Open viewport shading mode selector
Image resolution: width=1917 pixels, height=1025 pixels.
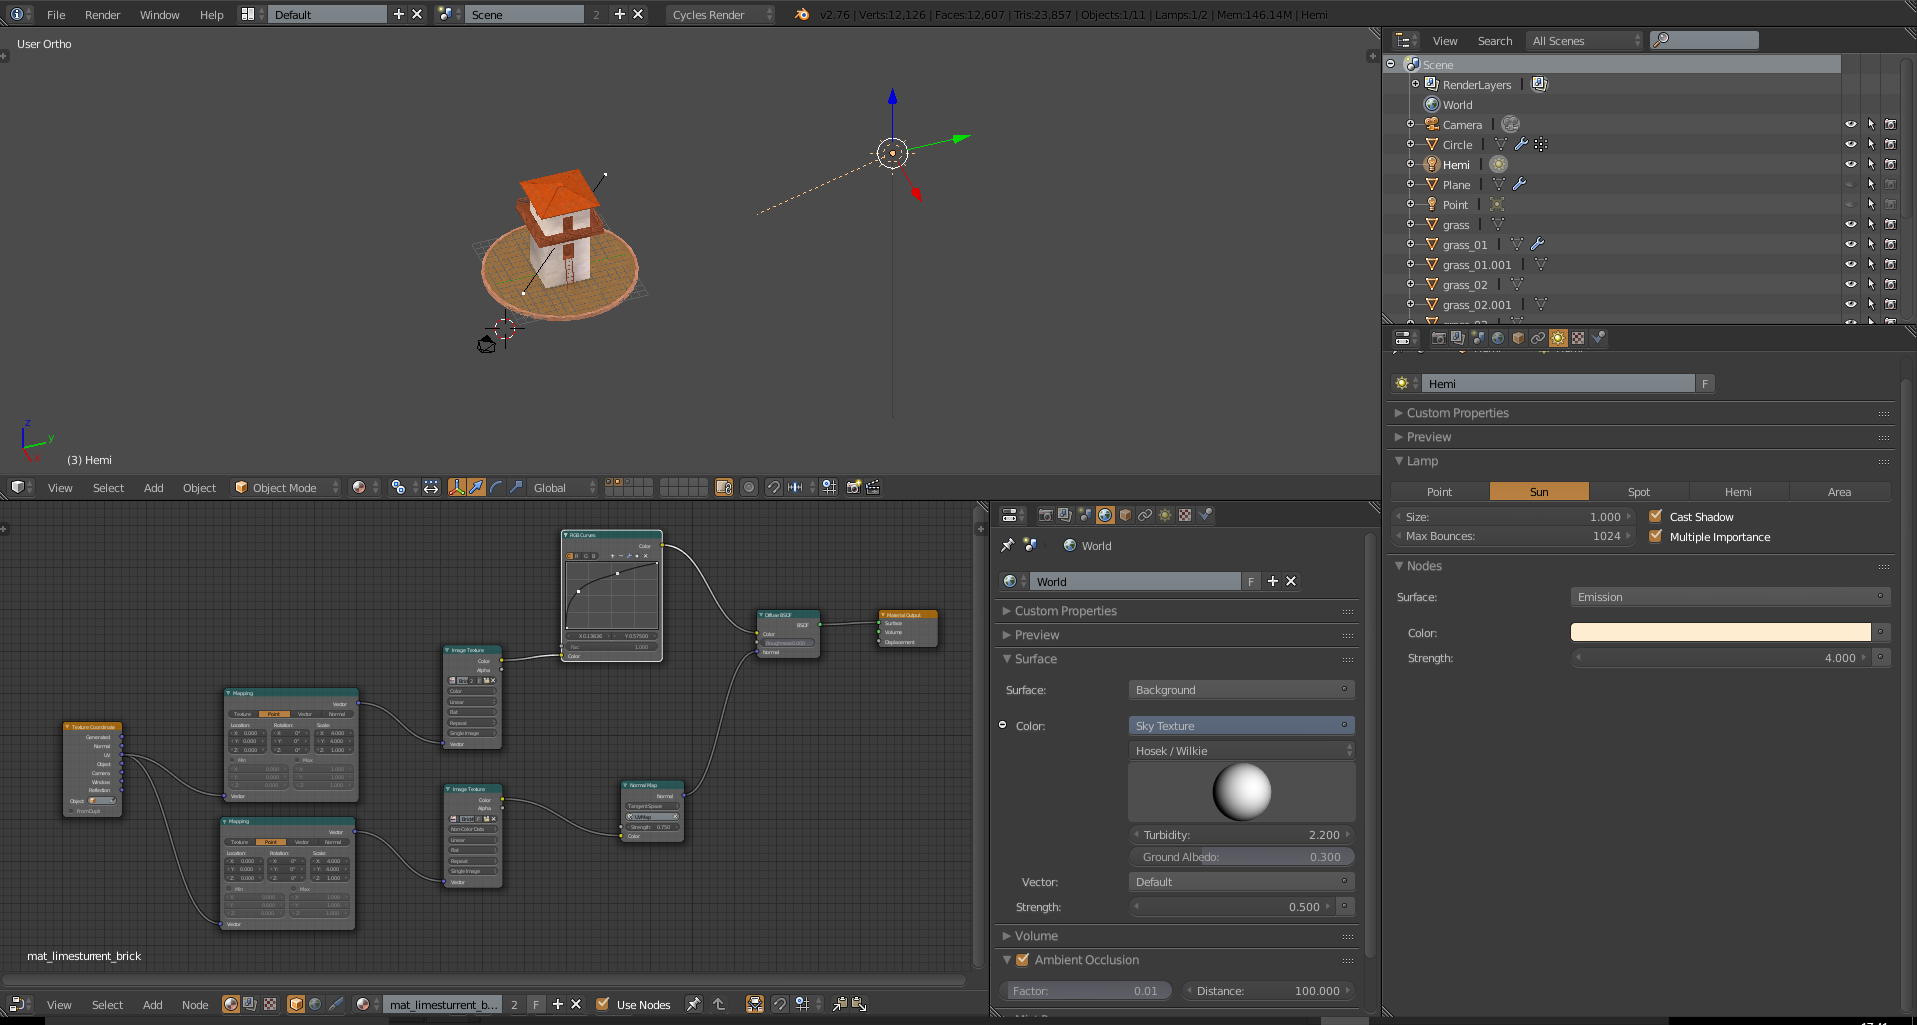point(365,487)
